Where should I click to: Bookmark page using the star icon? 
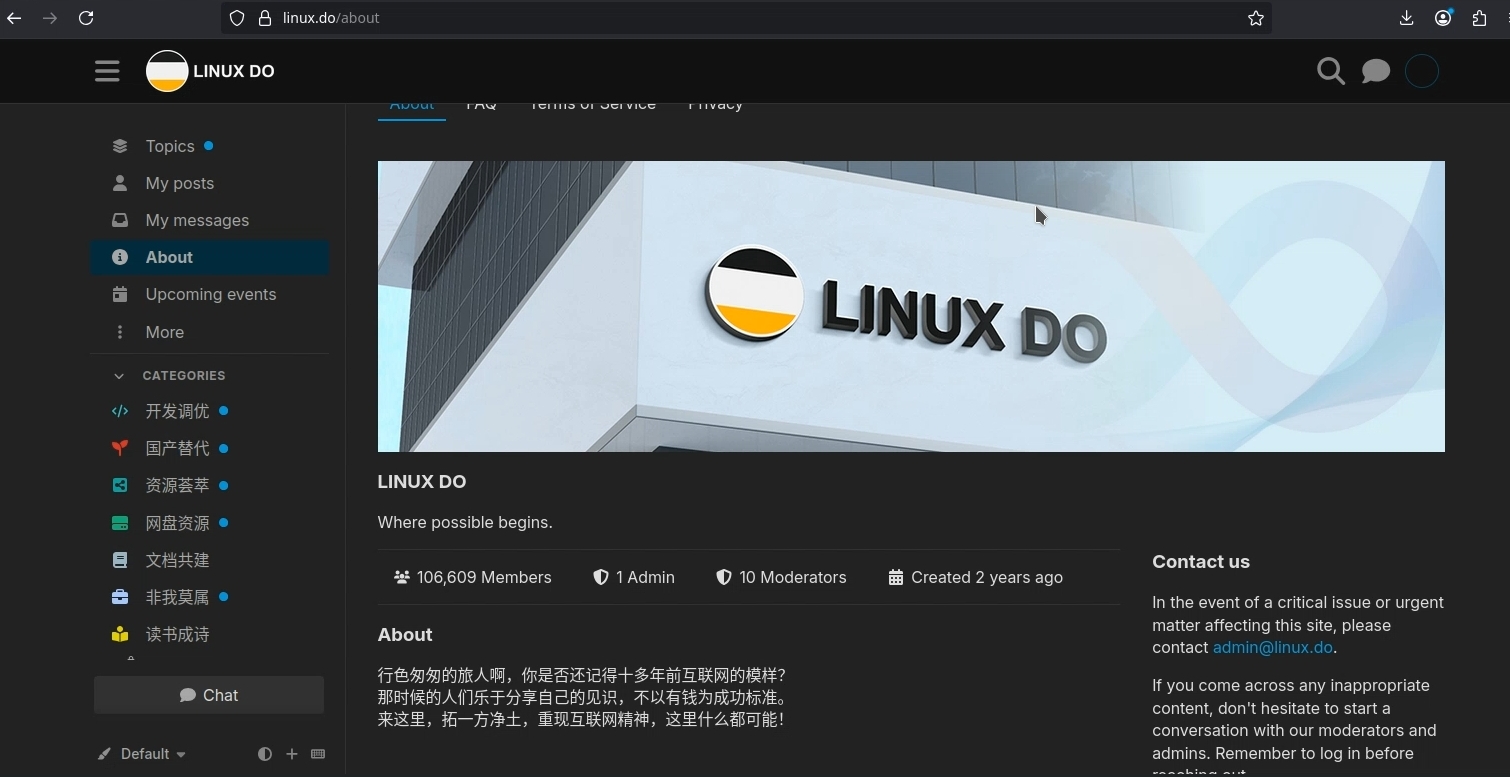tap(1256, 18)
